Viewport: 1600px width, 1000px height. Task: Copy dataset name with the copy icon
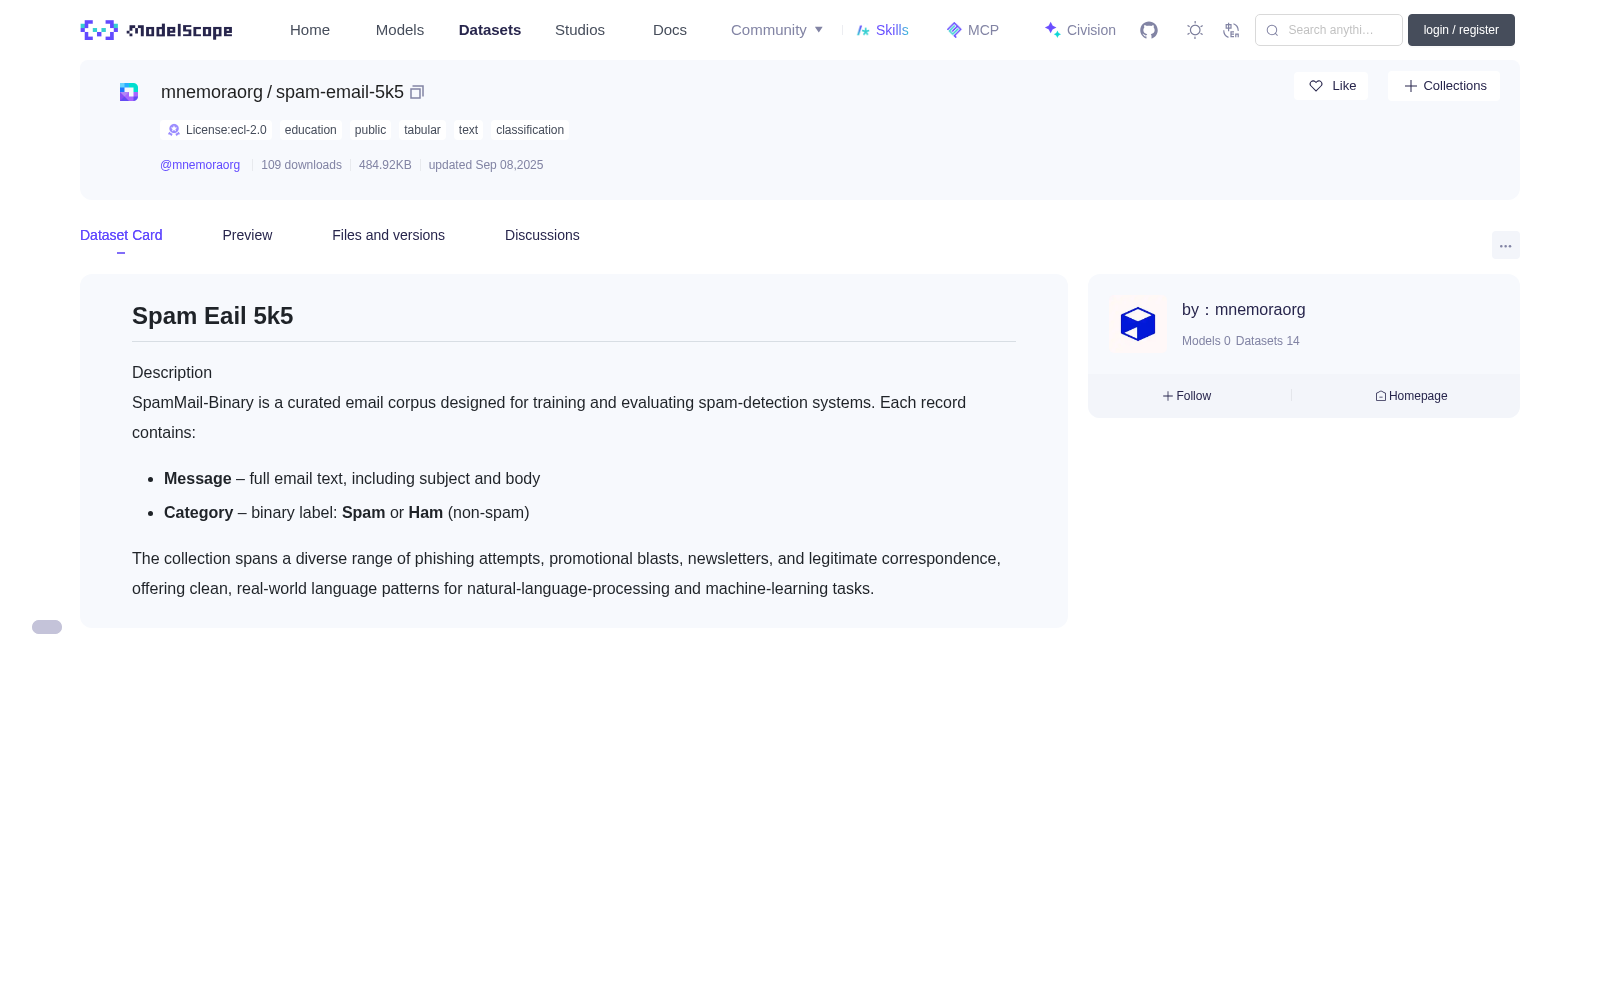417,92
